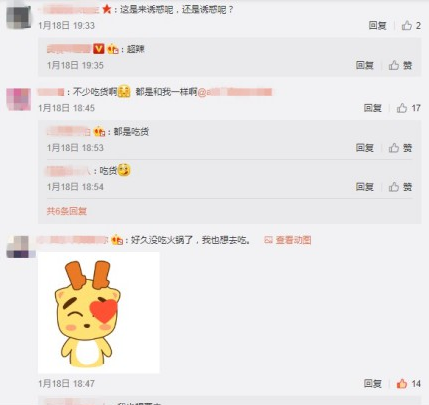The image size is (429, 405).
Task: Click the @mention link in 18:45 comment
Action: 235,92
